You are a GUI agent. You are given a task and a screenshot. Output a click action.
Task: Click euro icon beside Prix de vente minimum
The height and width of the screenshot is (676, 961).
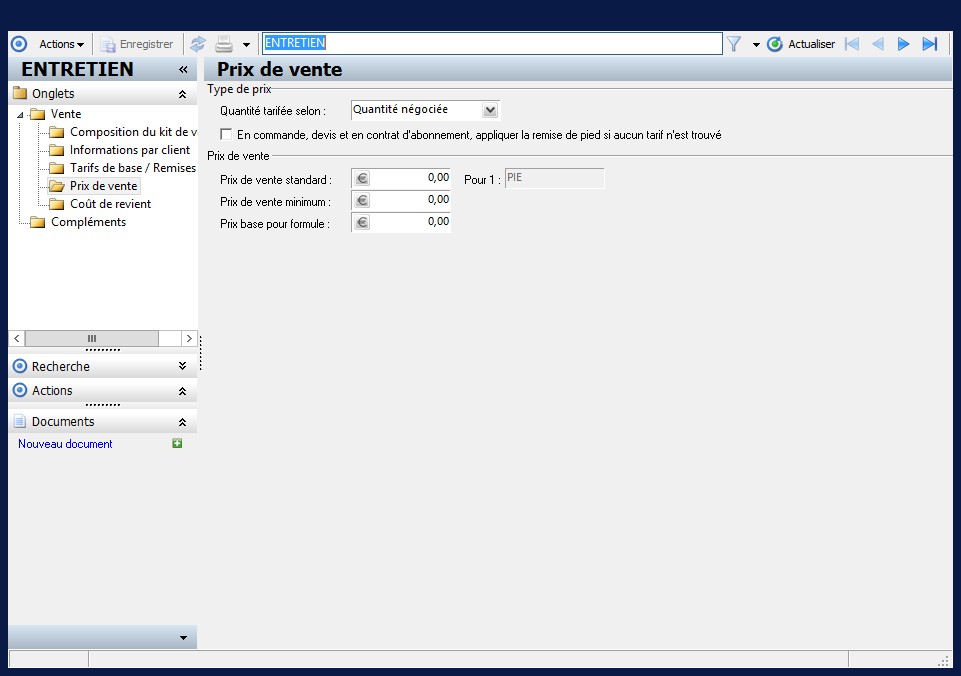[362, 200]
